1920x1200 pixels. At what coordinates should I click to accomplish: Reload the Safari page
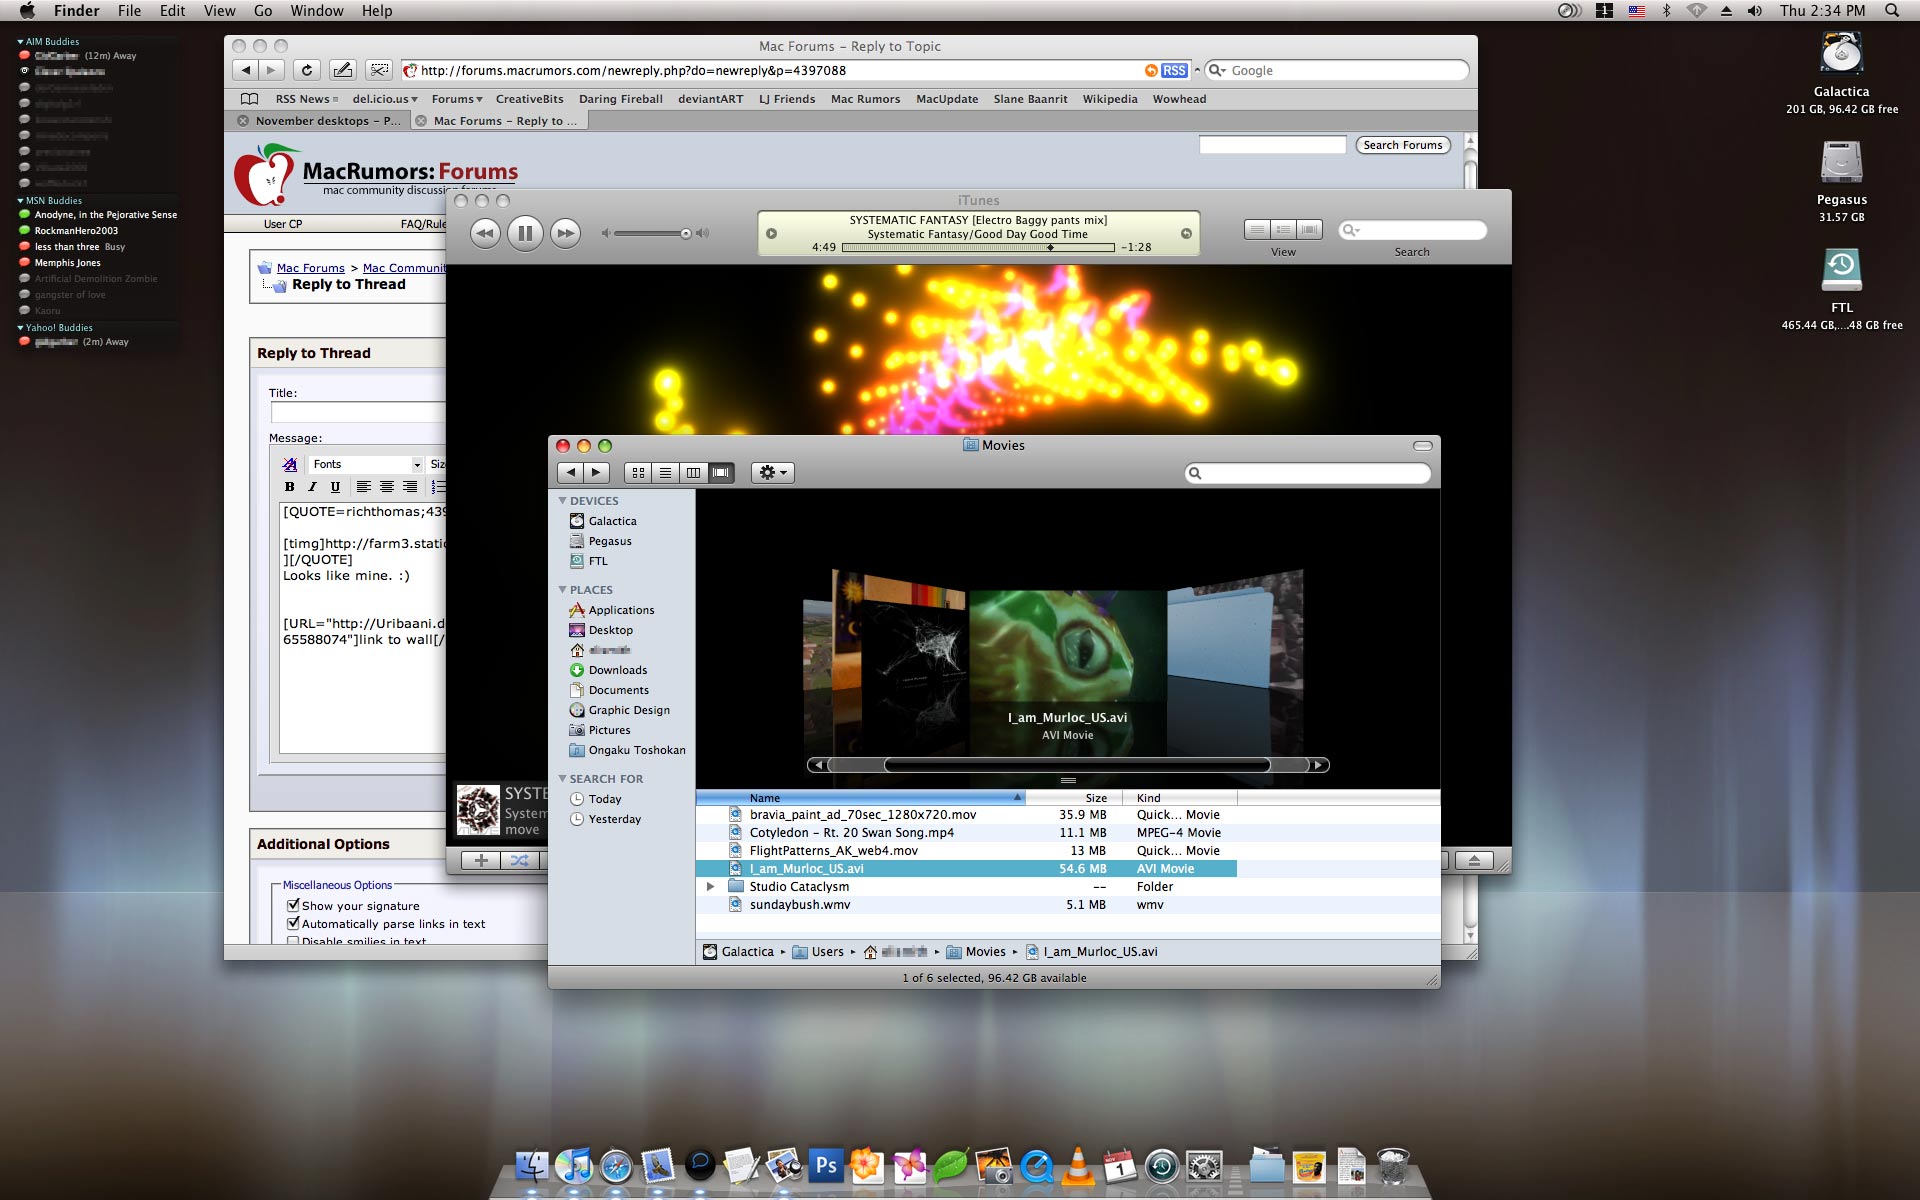coord(307,70)
